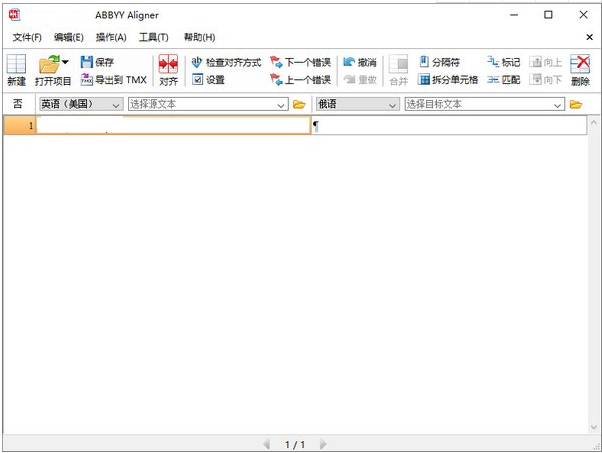Click the 向下 move down icon
The image size is (602, 453).
click(535, 79)
